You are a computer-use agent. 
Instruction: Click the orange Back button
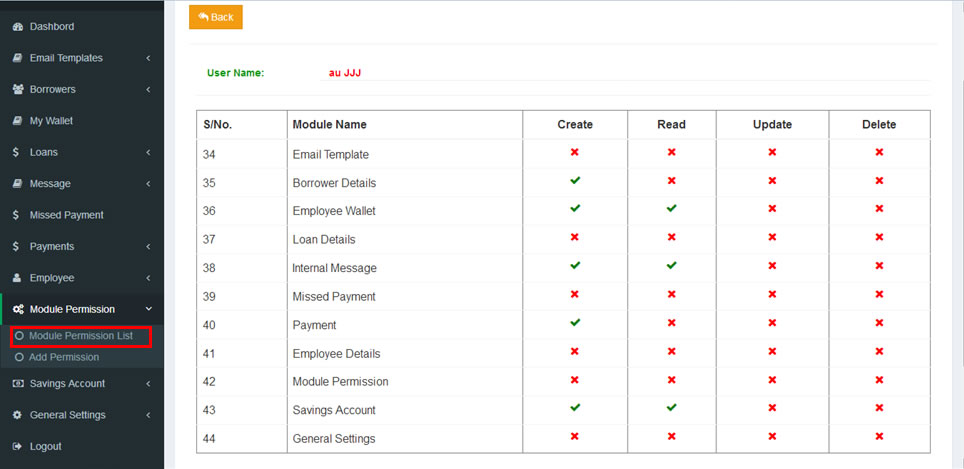coord(215,17)
